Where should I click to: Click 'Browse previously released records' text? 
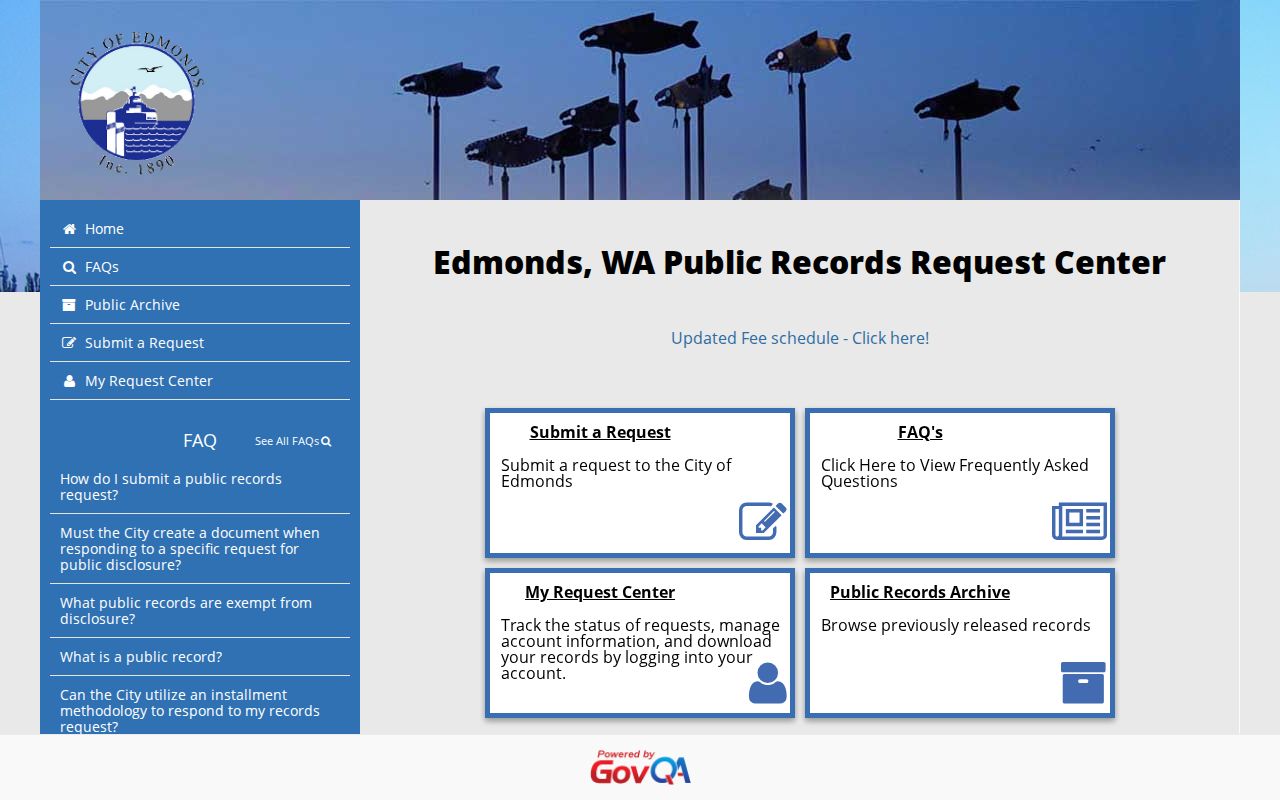[x=956, y=625]
